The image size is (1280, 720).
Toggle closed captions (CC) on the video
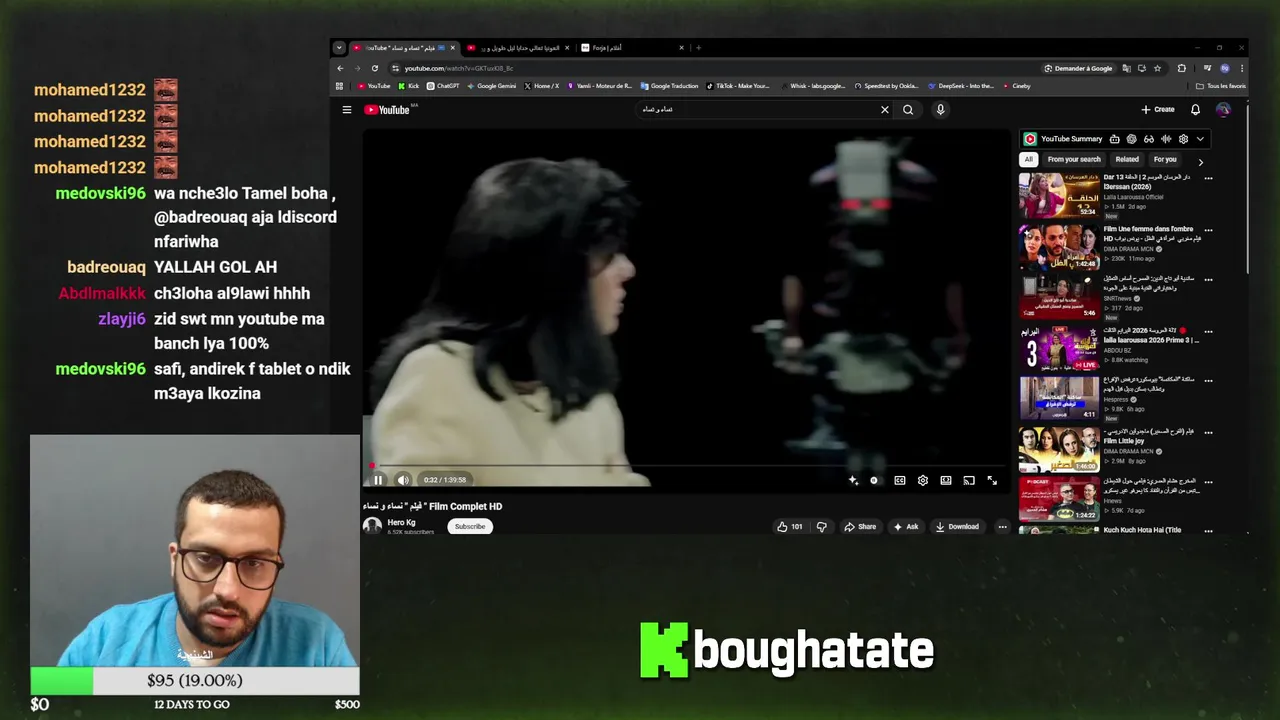pos(900,480)
